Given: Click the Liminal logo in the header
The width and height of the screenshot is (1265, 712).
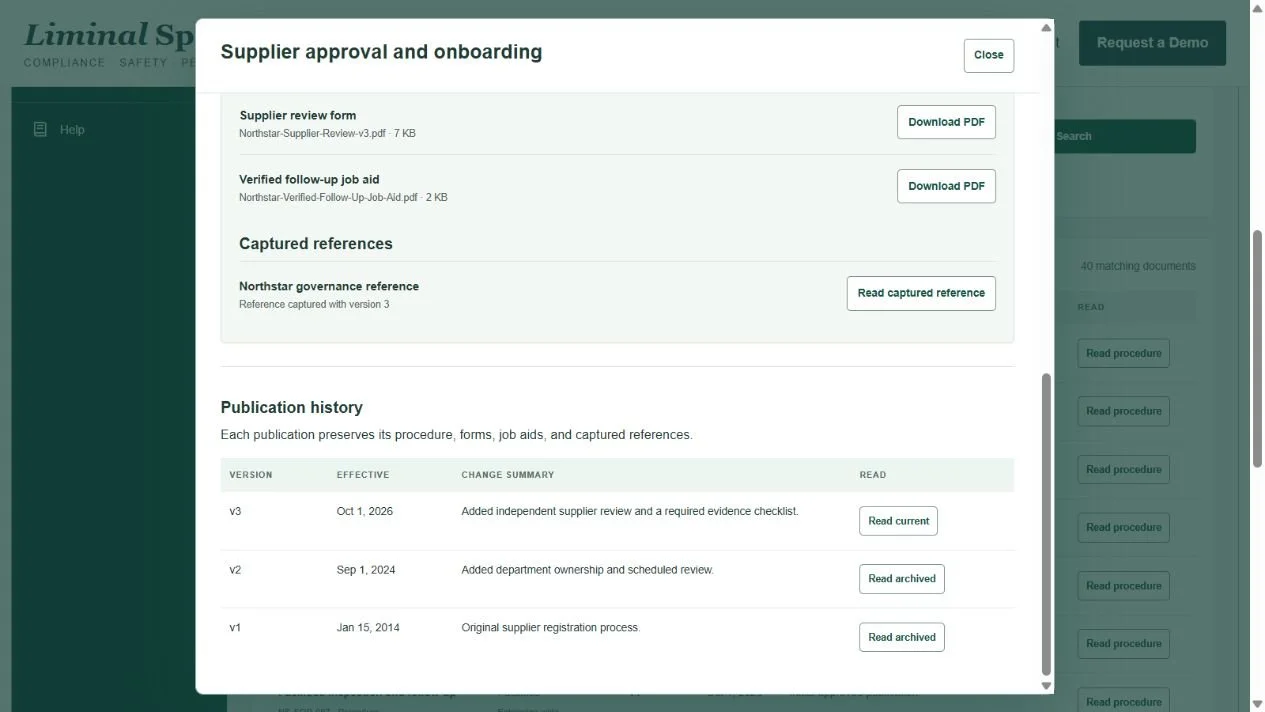Looking at the screenshot, I should [109, 37].
